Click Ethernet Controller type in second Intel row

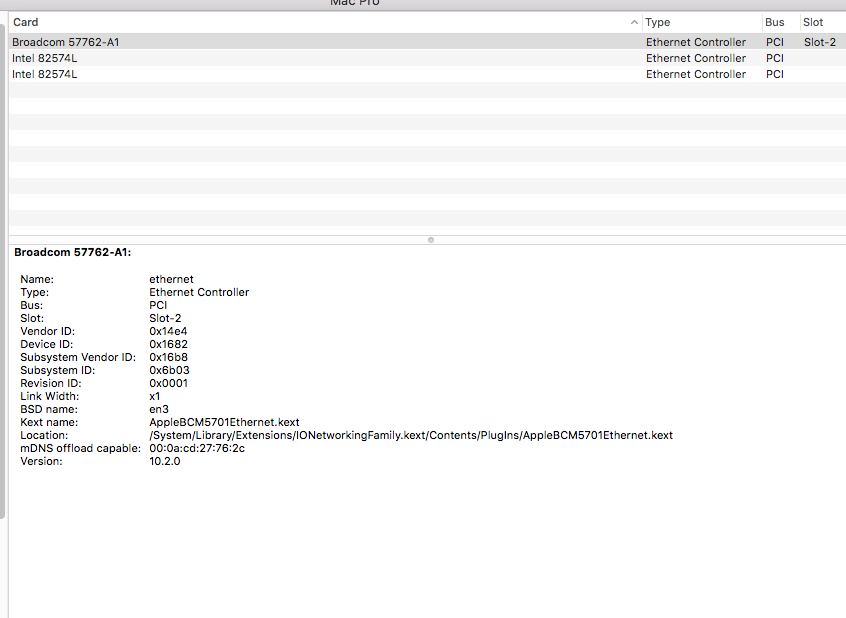[696, 74]
